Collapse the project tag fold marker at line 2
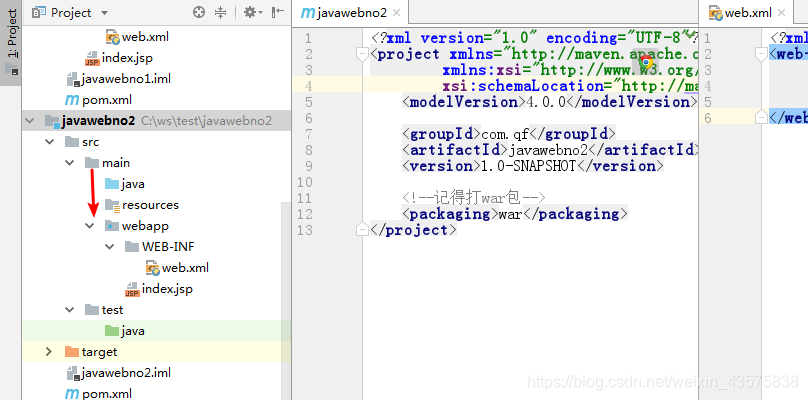Image resolution: width=808 pixels, height=400 pixels. pyautogui.click(x=362, y=54)
